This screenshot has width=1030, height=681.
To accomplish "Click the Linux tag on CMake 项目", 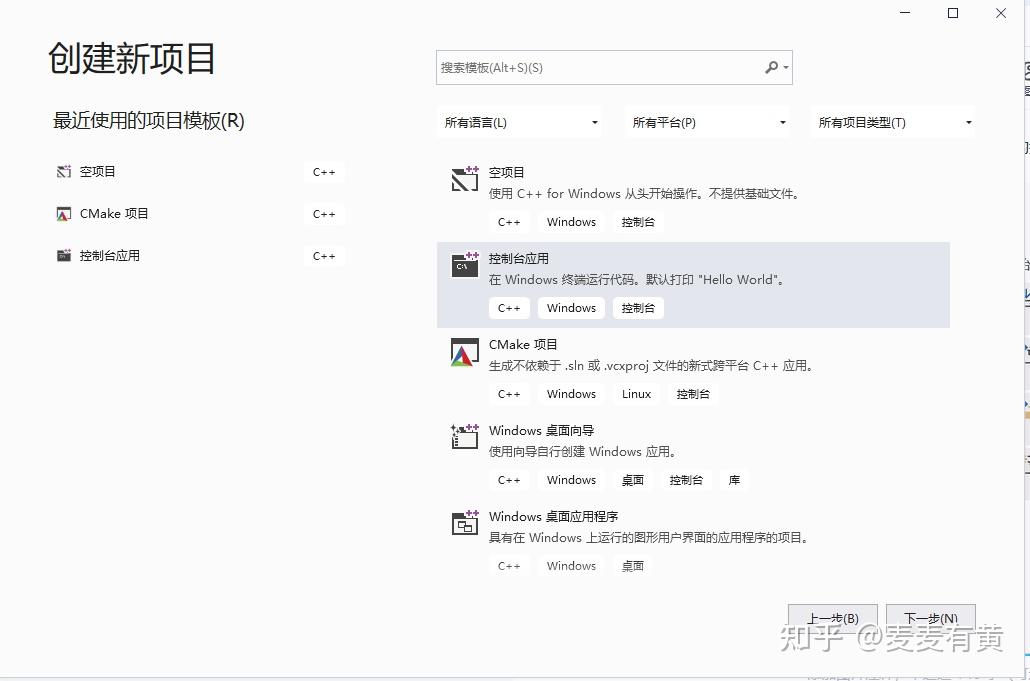I will coord(636,393).
